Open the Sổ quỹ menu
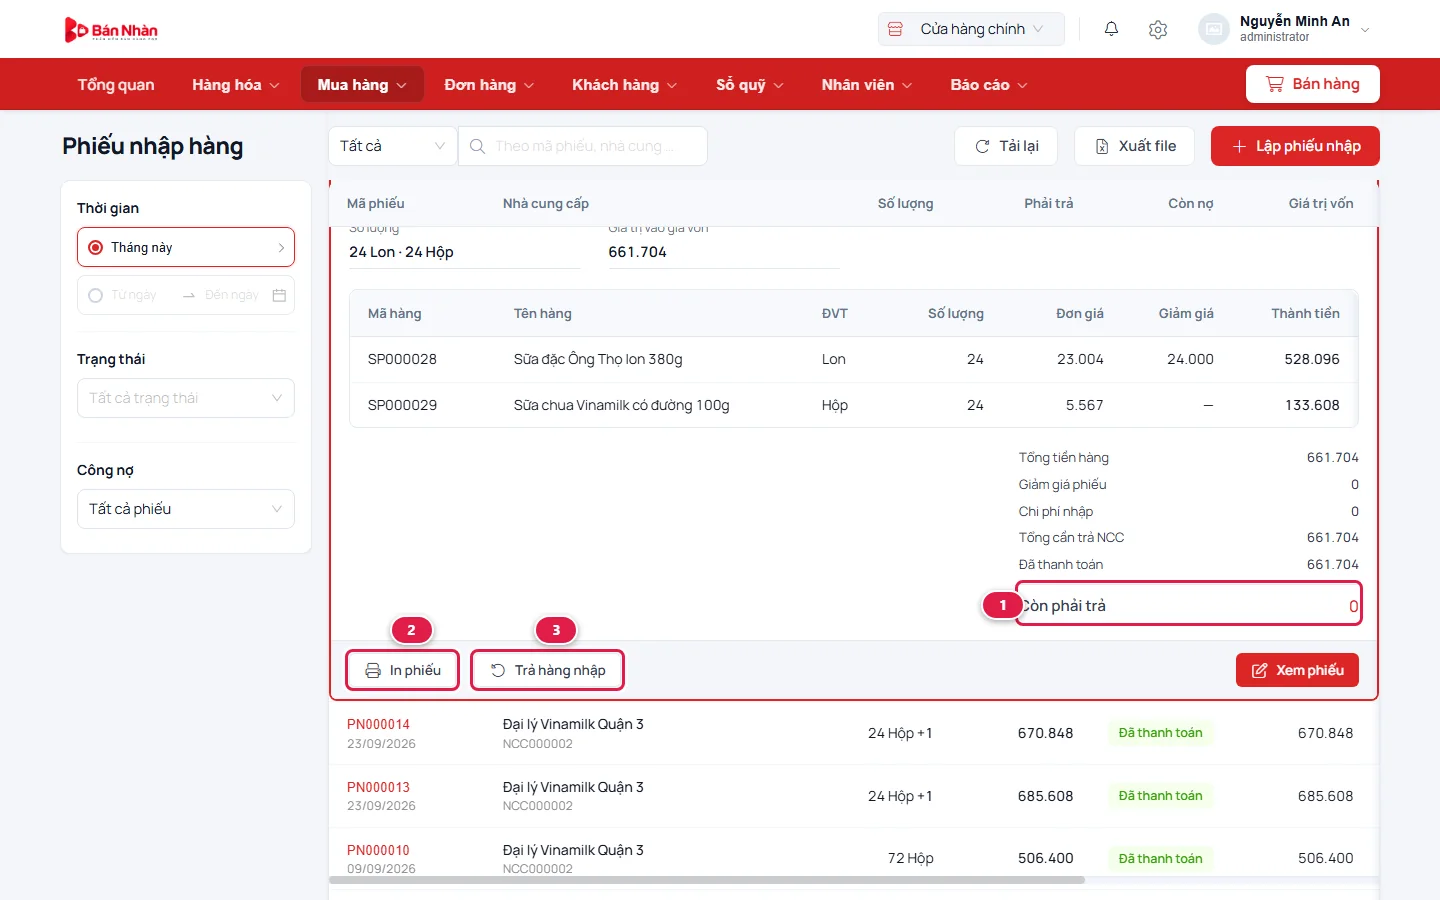The height and width of the screenshot is (900, 1440). pos(749,85)
